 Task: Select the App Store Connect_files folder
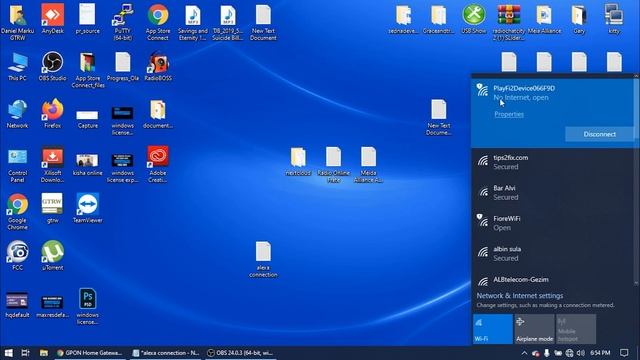click(87, 69)
